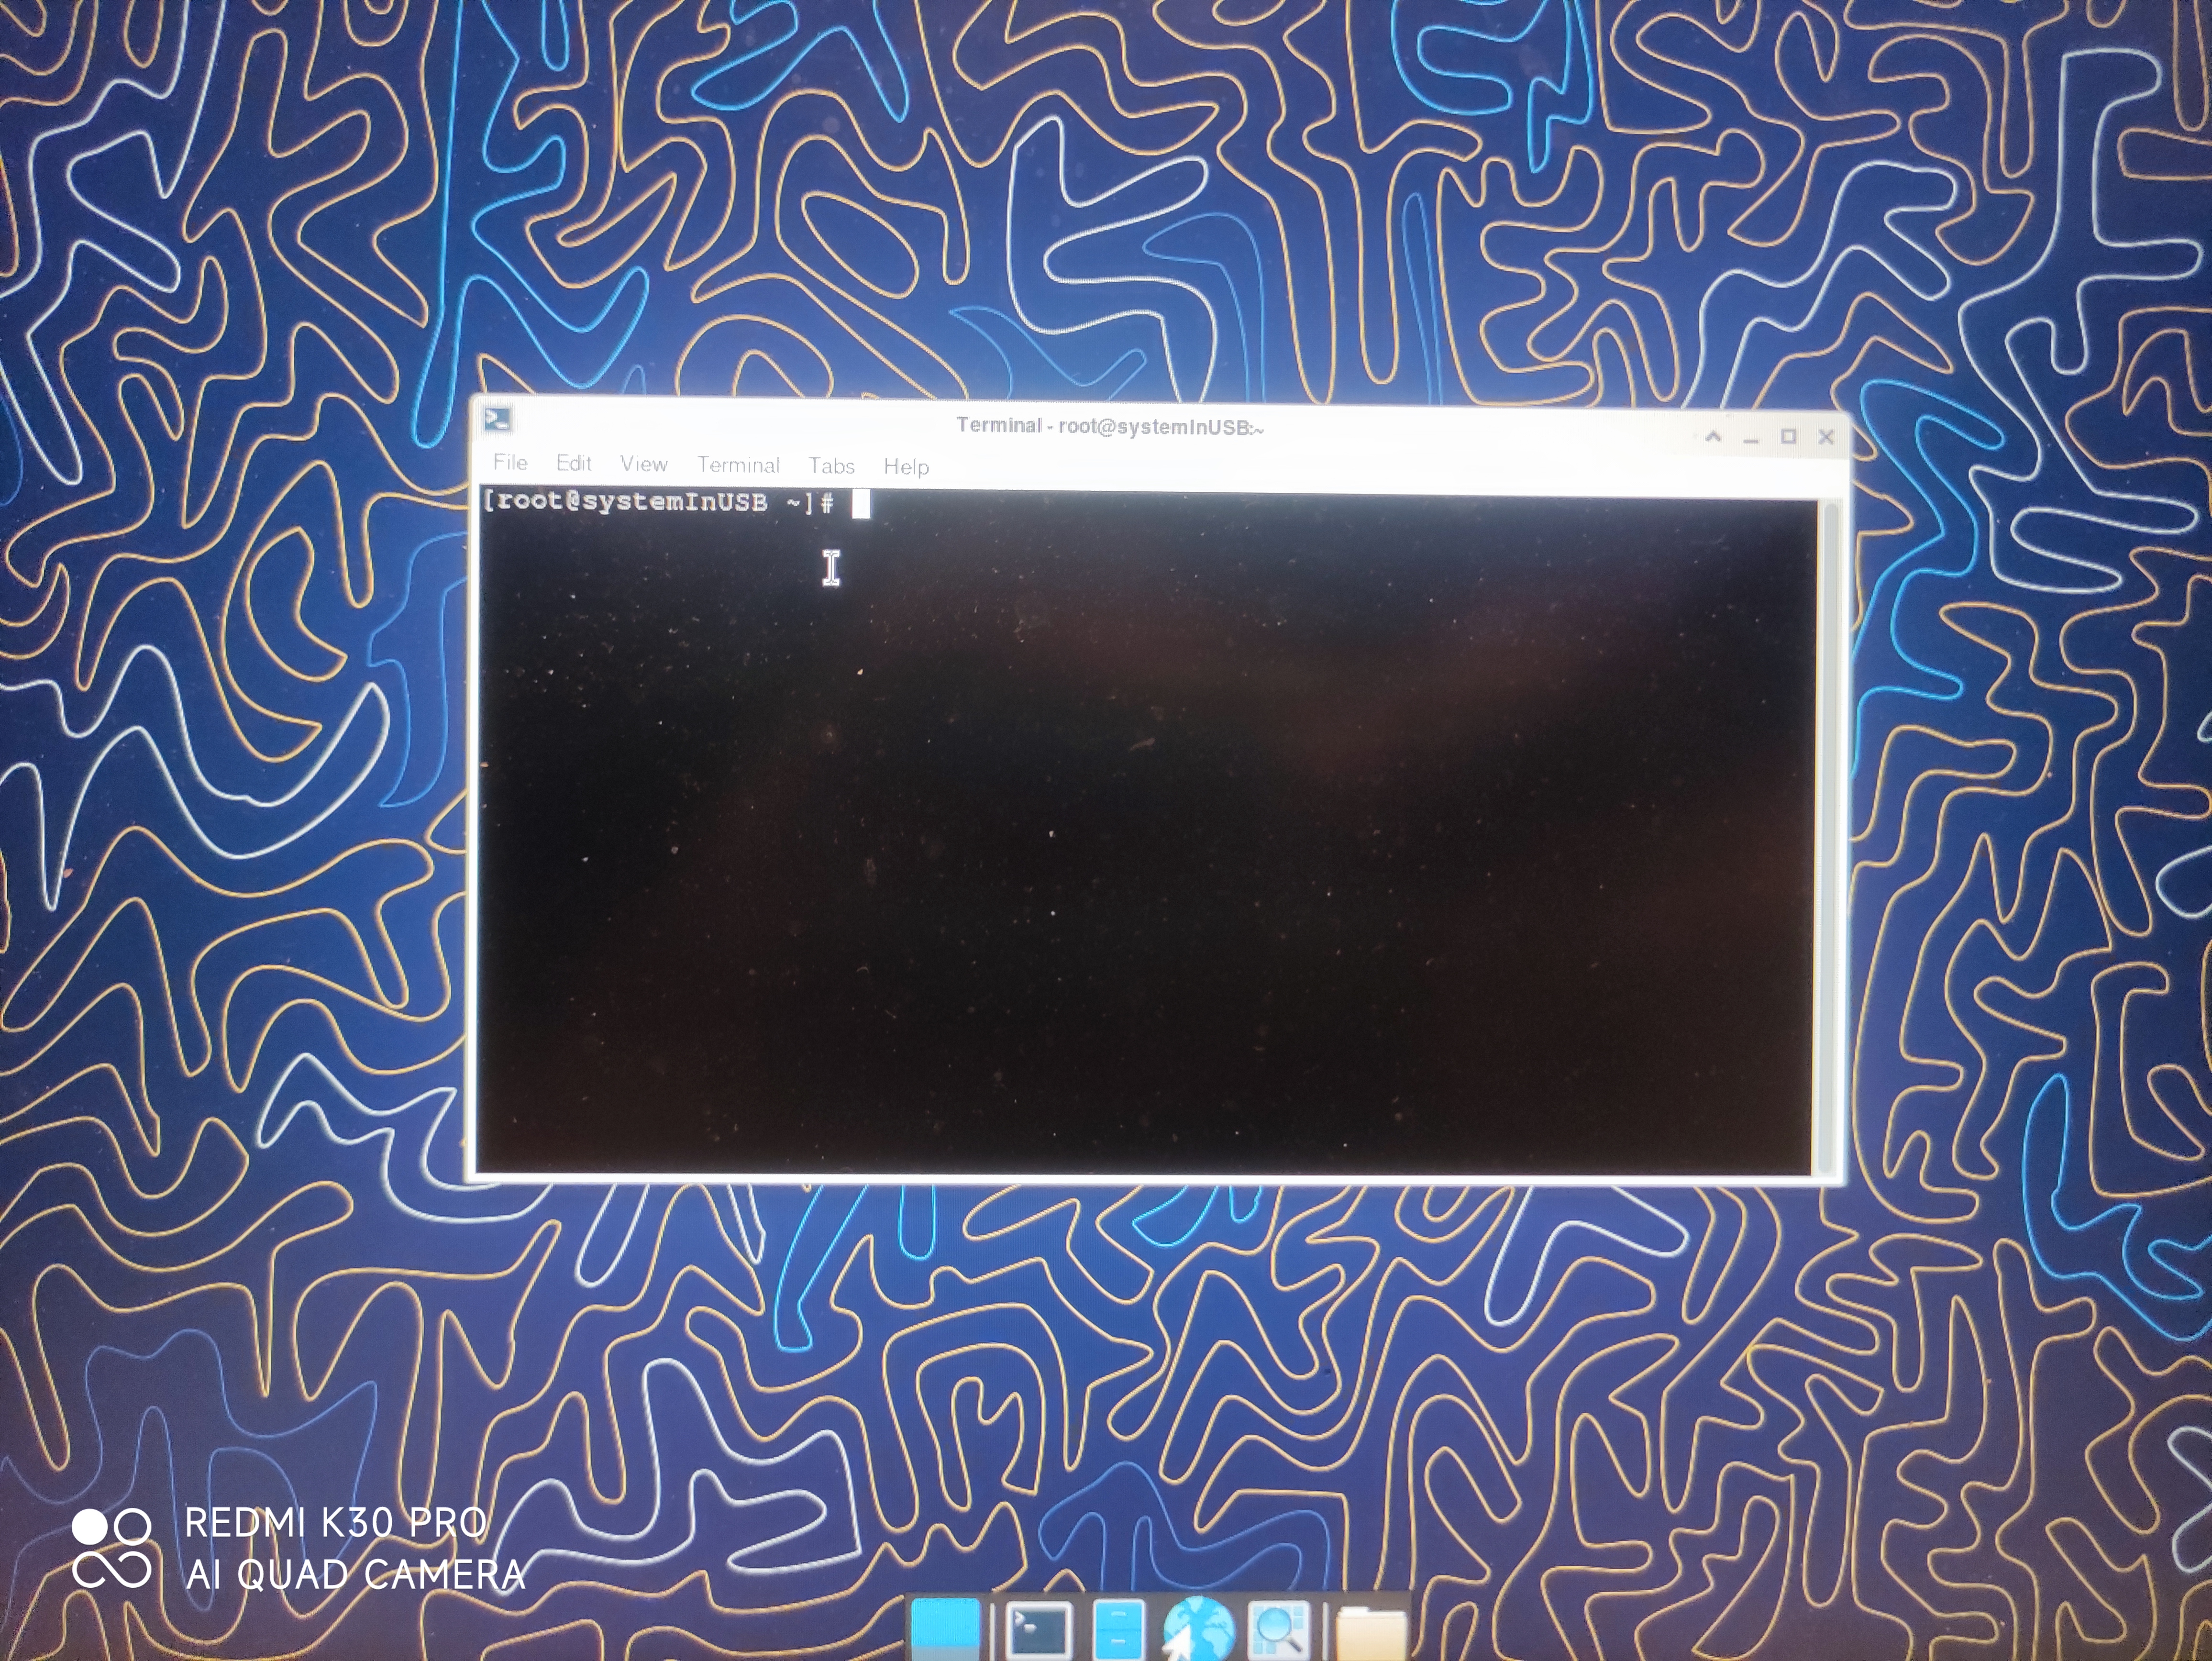Maximize the Terminal window
The width and height of the screenshot is (2212, 1661).
(1788, 437)
